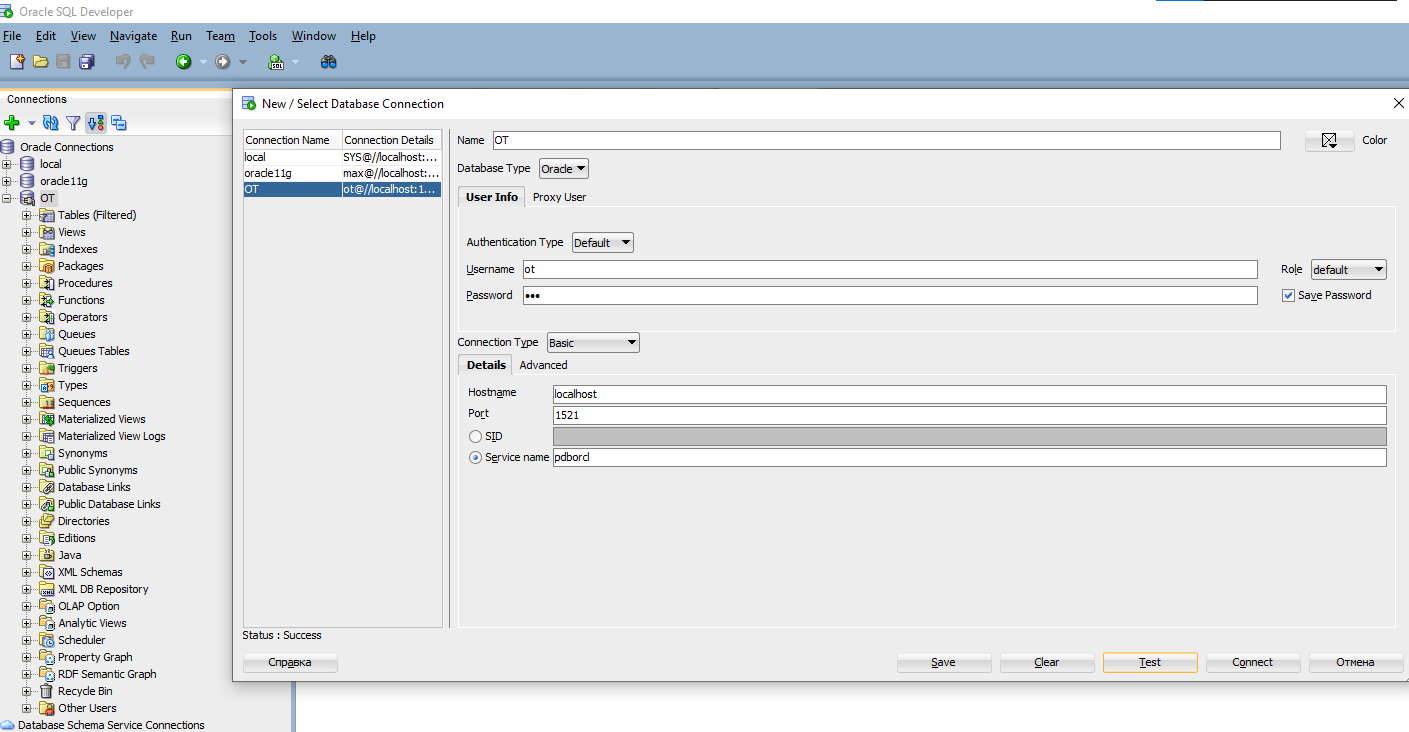Switch to the Proxy User tab

559,197
